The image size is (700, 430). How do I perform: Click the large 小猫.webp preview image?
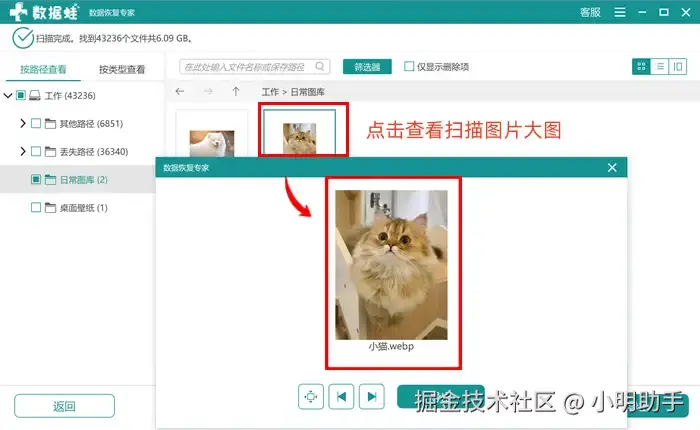tap(391, 265)
